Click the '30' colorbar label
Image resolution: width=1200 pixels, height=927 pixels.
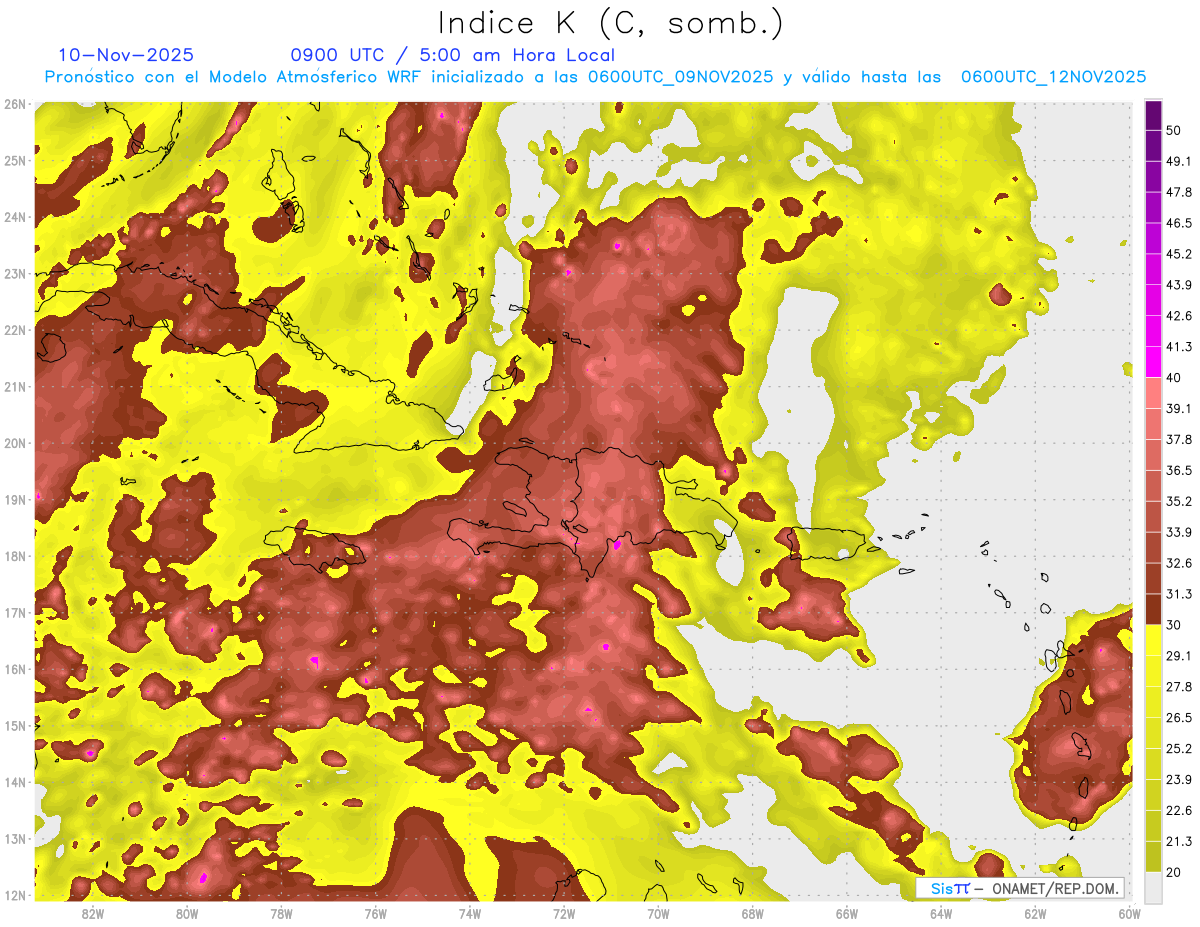point(1174,624)
